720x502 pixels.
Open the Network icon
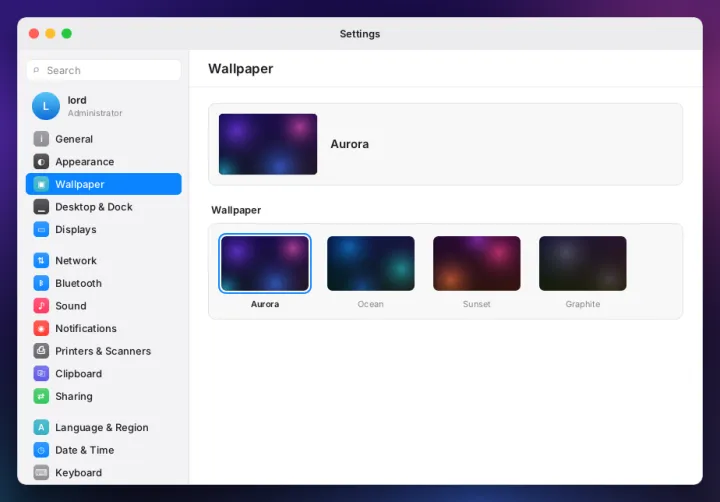pos(41,260)
